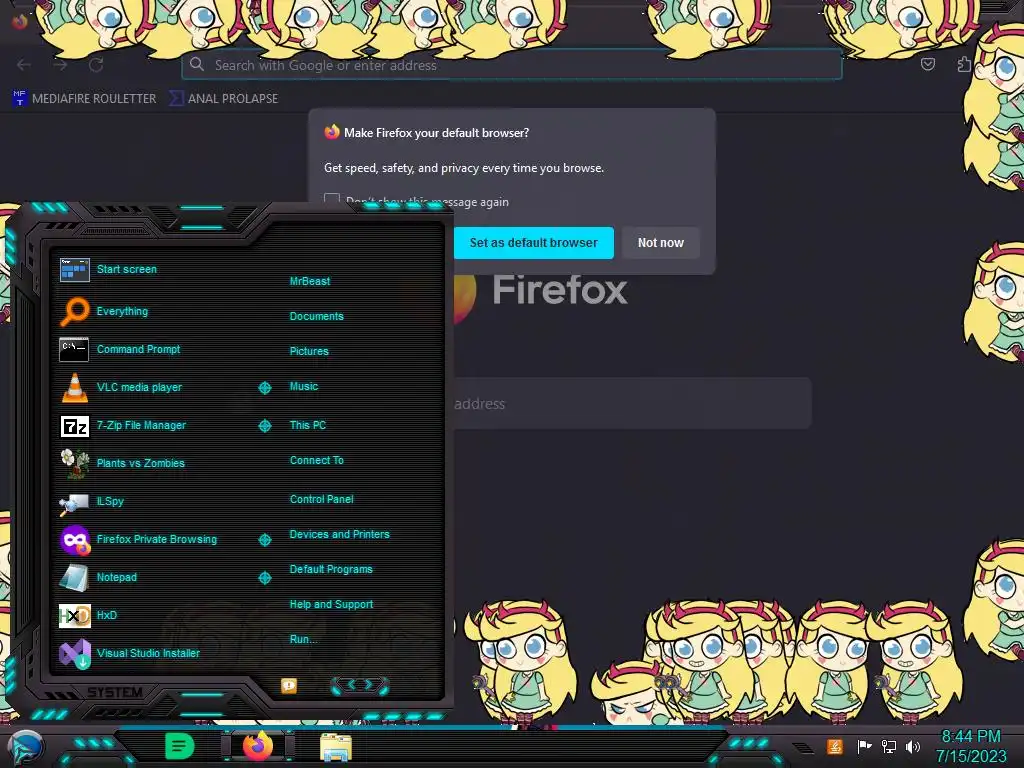Open Default Programs
This screenshot has height=768, width=1024.
331,569
